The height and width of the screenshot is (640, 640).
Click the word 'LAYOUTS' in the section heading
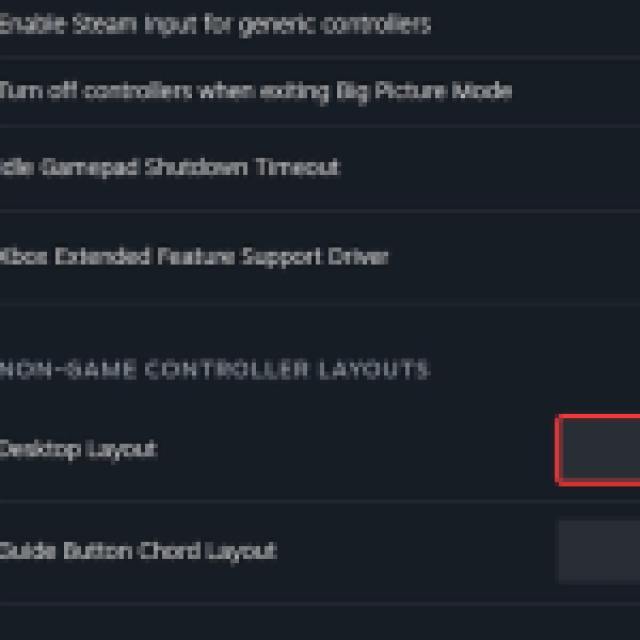click(373, 370)
